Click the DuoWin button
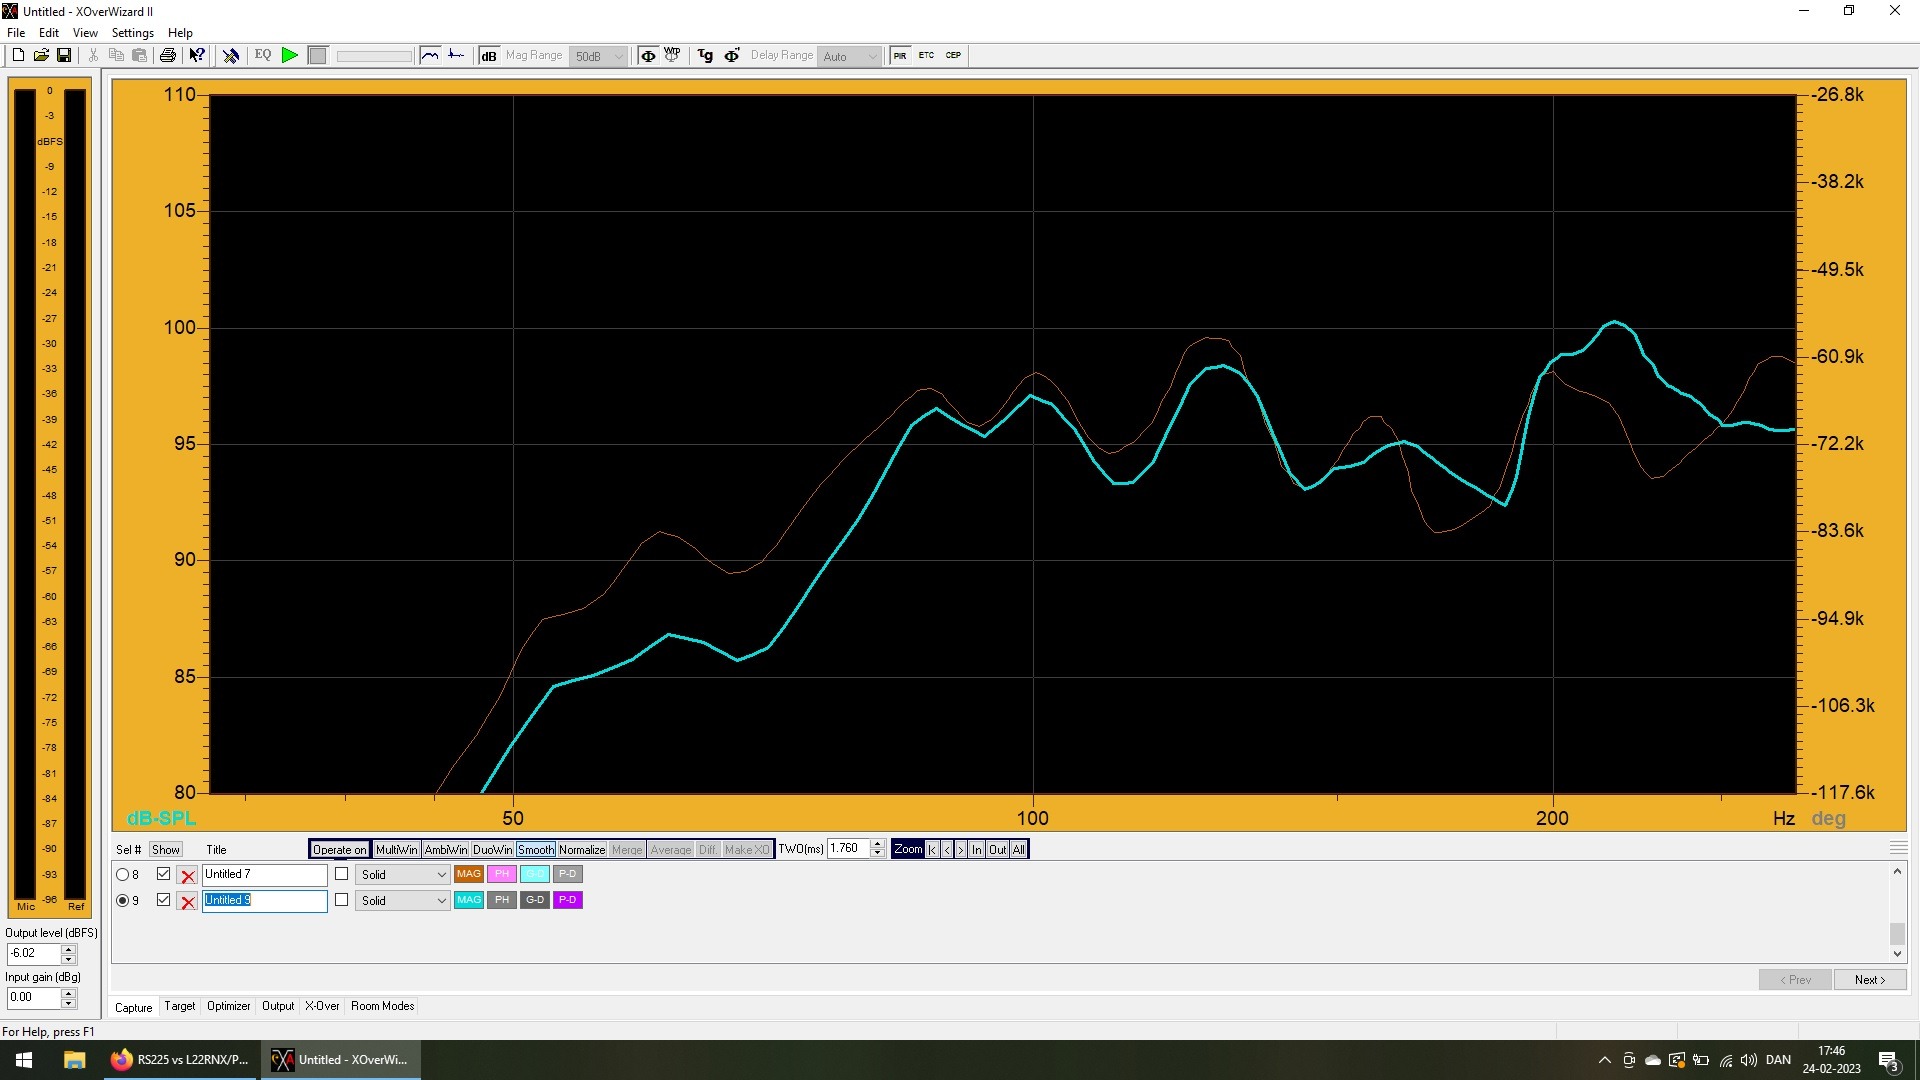The image size is (1920, 1080). 493,850
